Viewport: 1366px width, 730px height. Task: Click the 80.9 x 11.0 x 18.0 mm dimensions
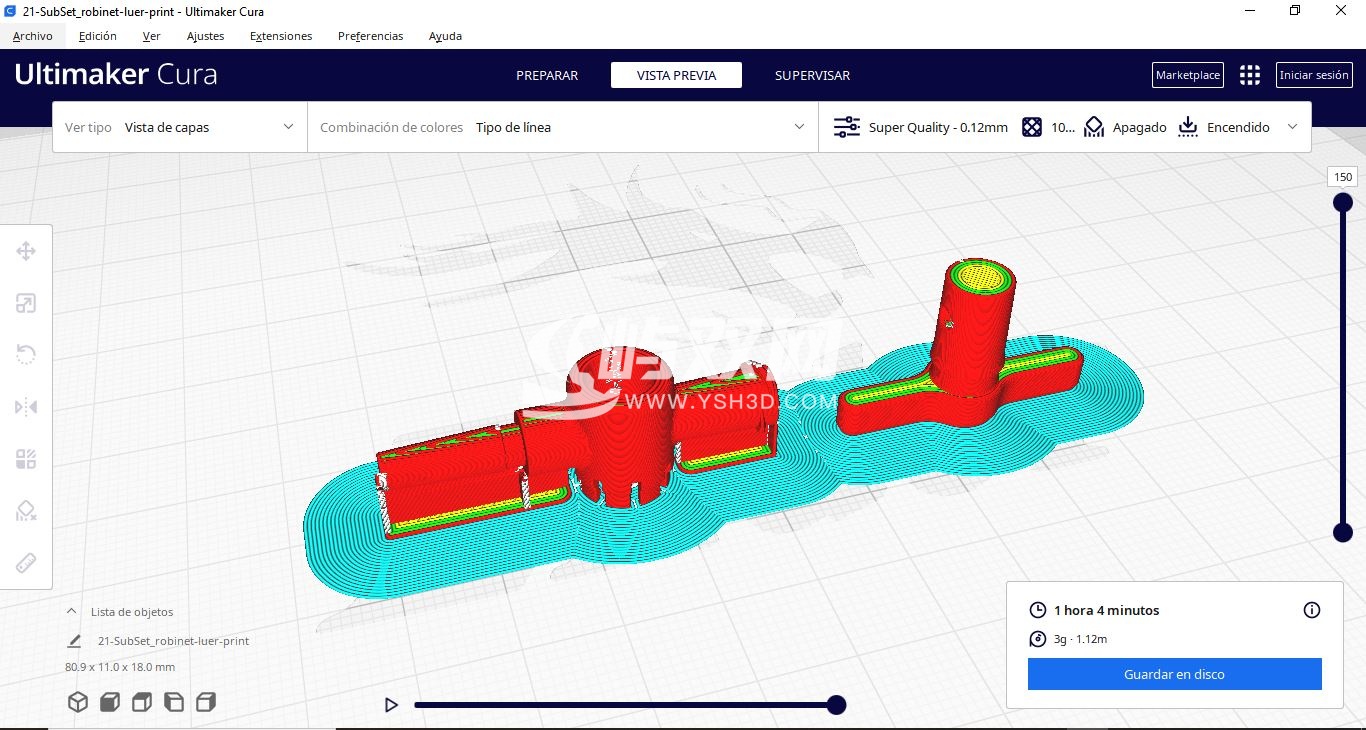[120, 667]
